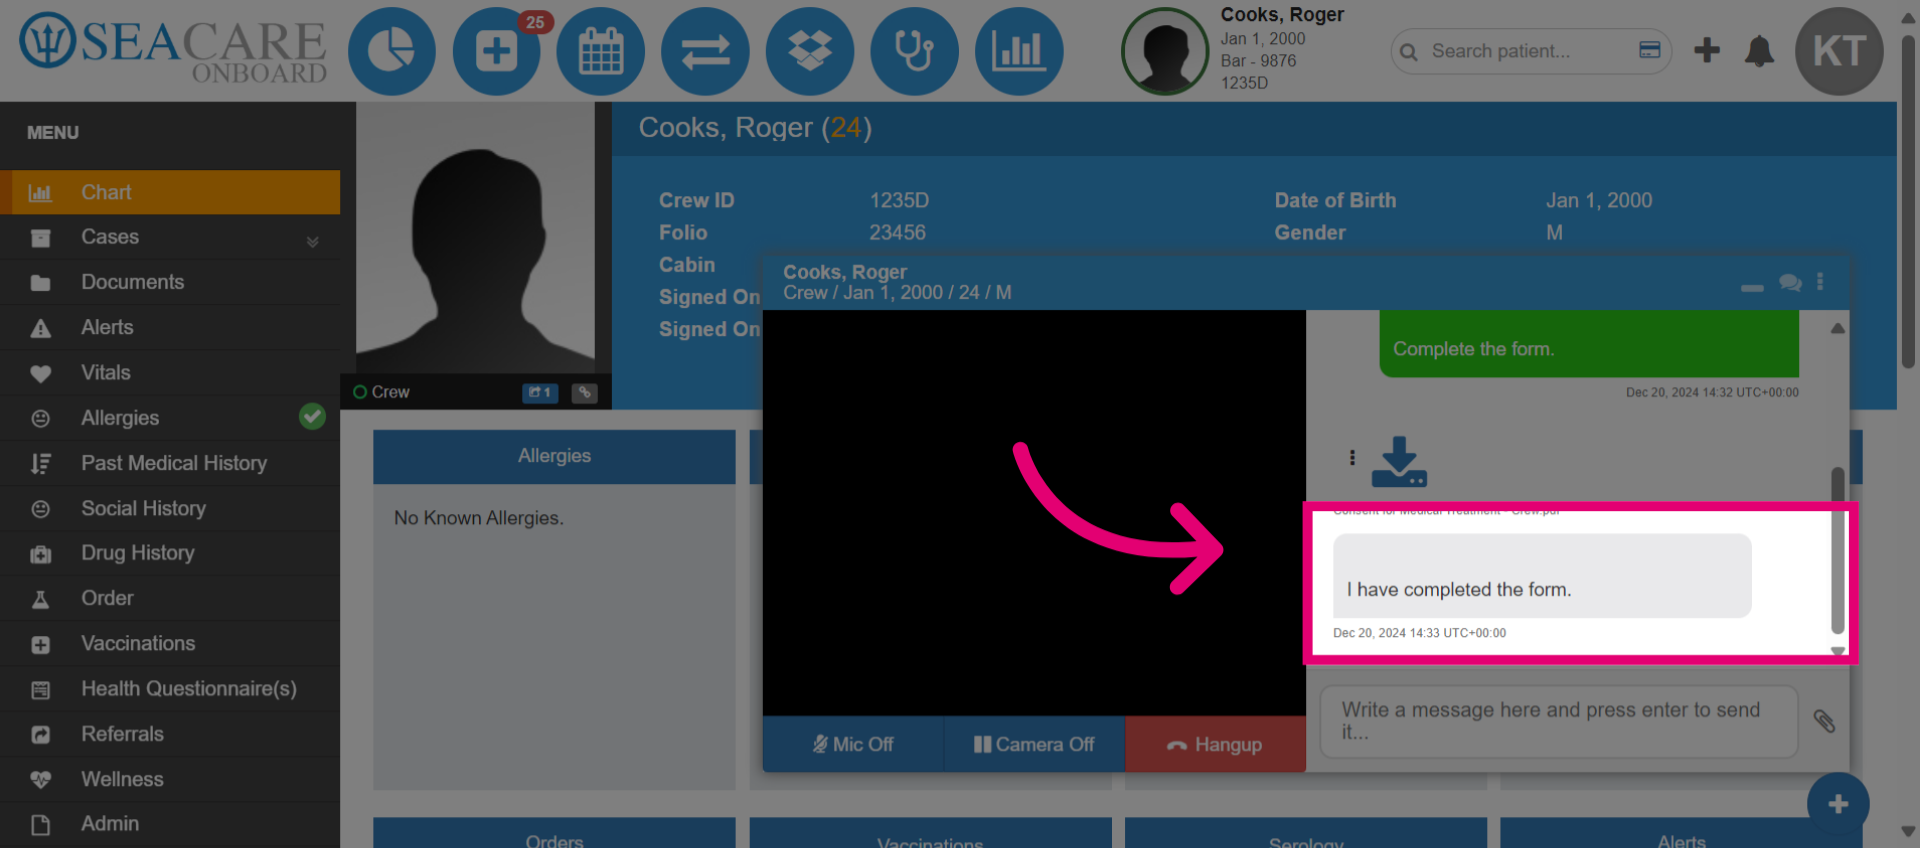Viewport: 1920px width, 848px height.
Task: Click the SeaCare Onboard logo
Action: (x=173, y=50)
